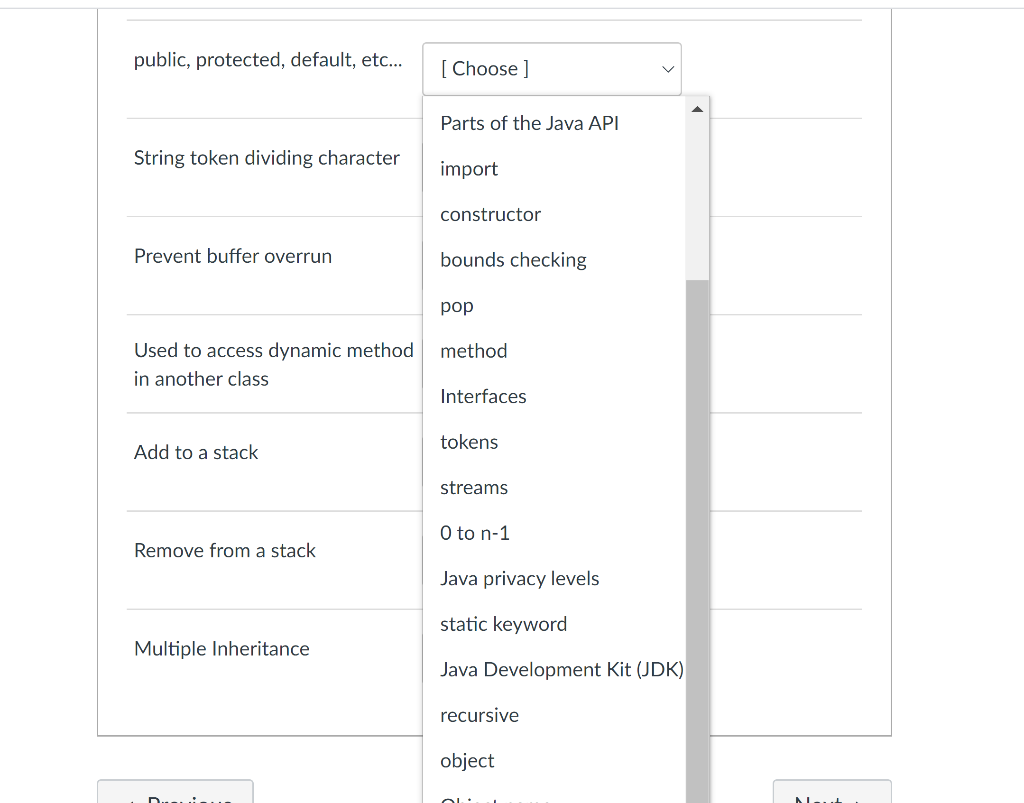1024x803 pixels.
Task: Choose the "recursive" option
Action: (x=479, y=715)
